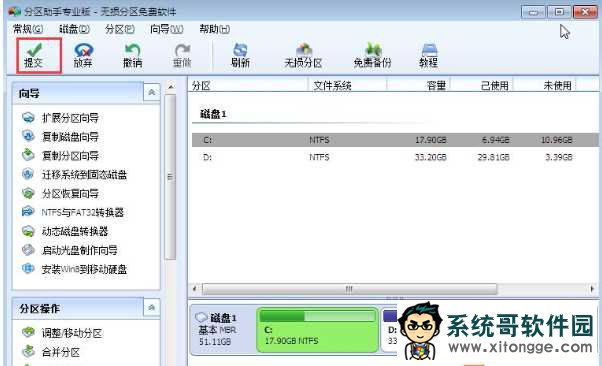Image resolution: width=602 pixels, height=366 pixels.
Task: Launch the 扩展分区向导 wizard
Action: 70,118
